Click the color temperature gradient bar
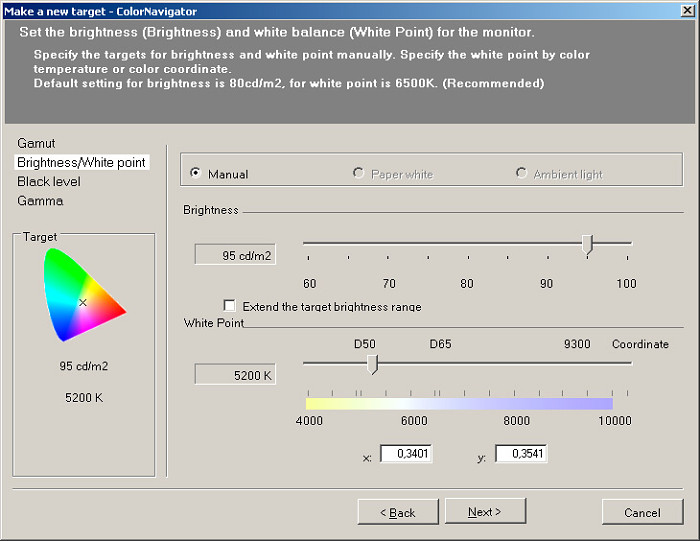The height and width of the screenshot is (541, 700). (459, 403)
